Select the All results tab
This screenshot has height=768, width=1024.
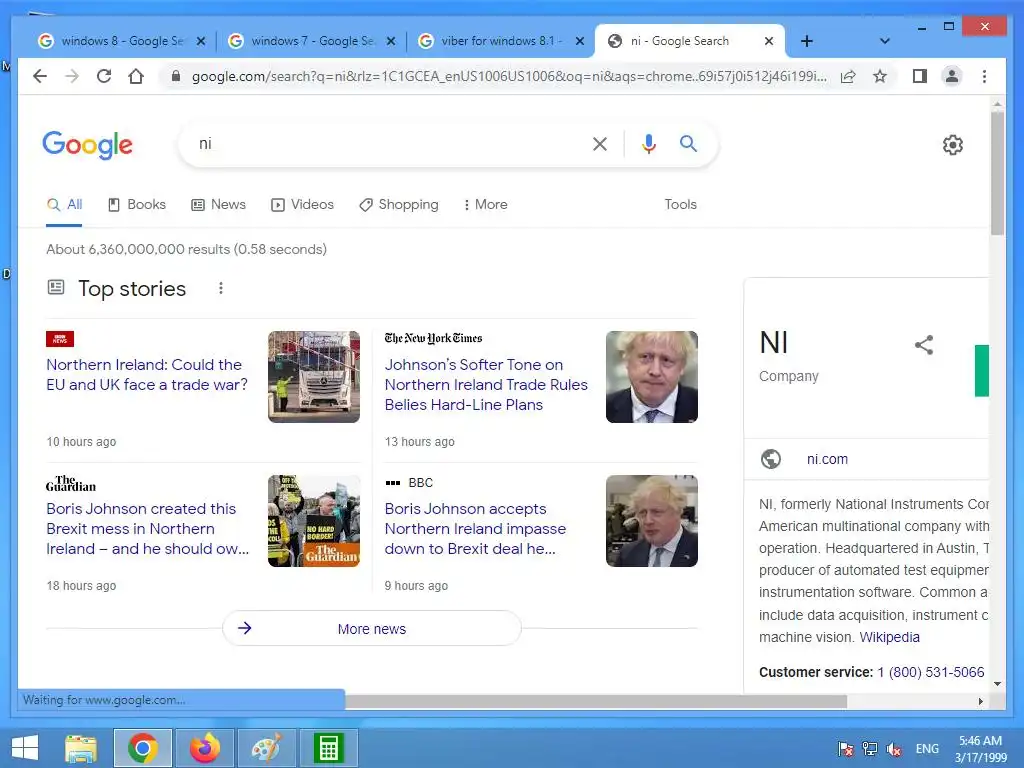pyautogui.click(x=64, y=204)
